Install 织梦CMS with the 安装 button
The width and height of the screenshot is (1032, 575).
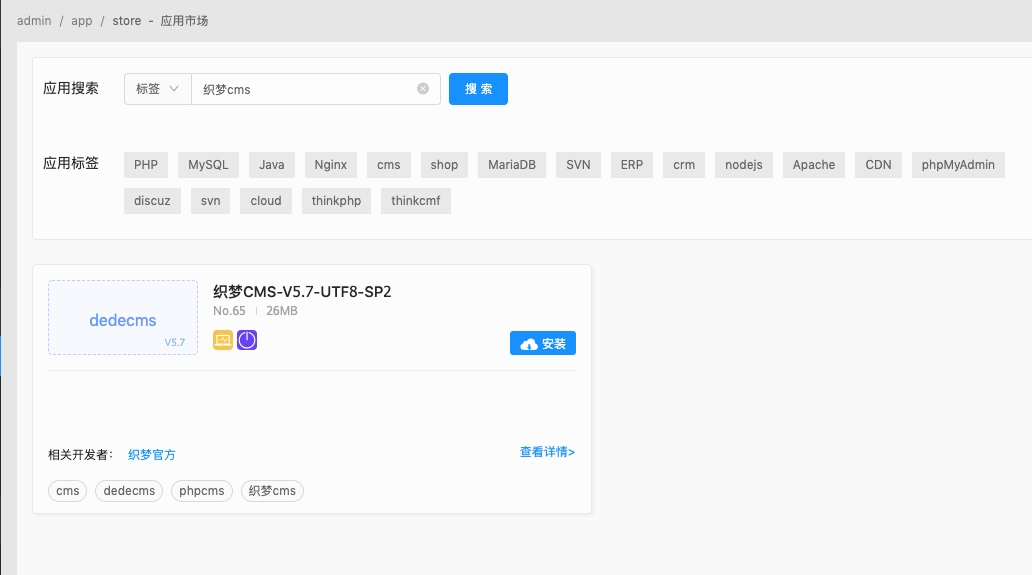tap(543, 343)
